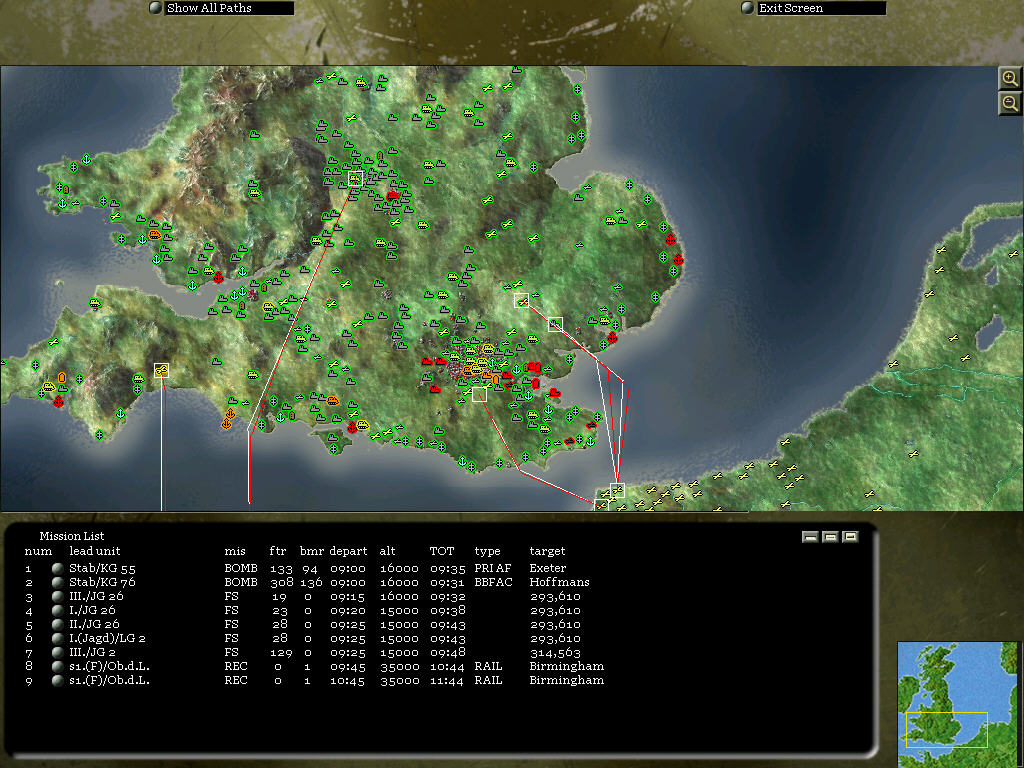Click TOT value 09:35
The width and height of the screenshot is (1024, 768).
tap(447, 568)
